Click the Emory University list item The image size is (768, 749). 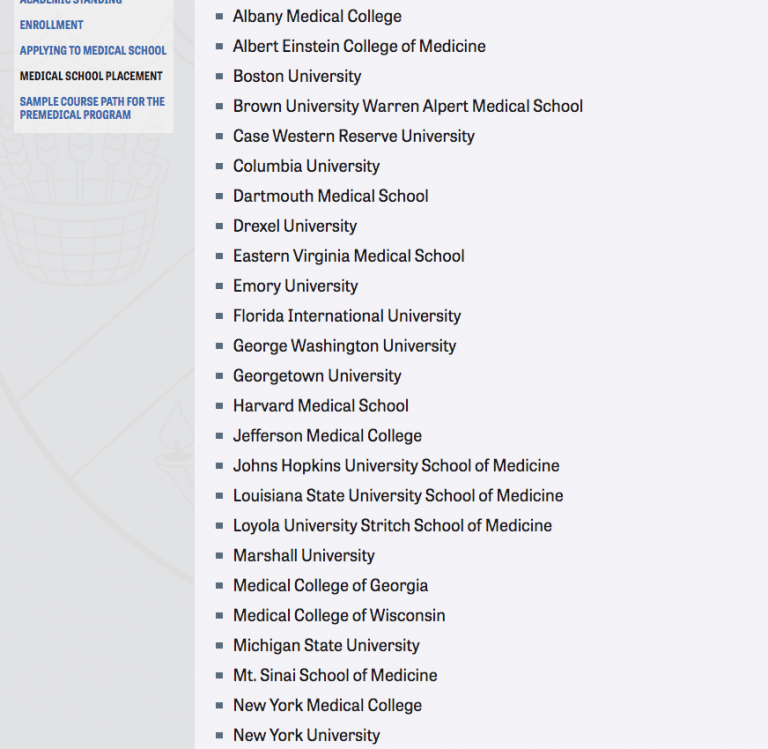click(295, 286)
